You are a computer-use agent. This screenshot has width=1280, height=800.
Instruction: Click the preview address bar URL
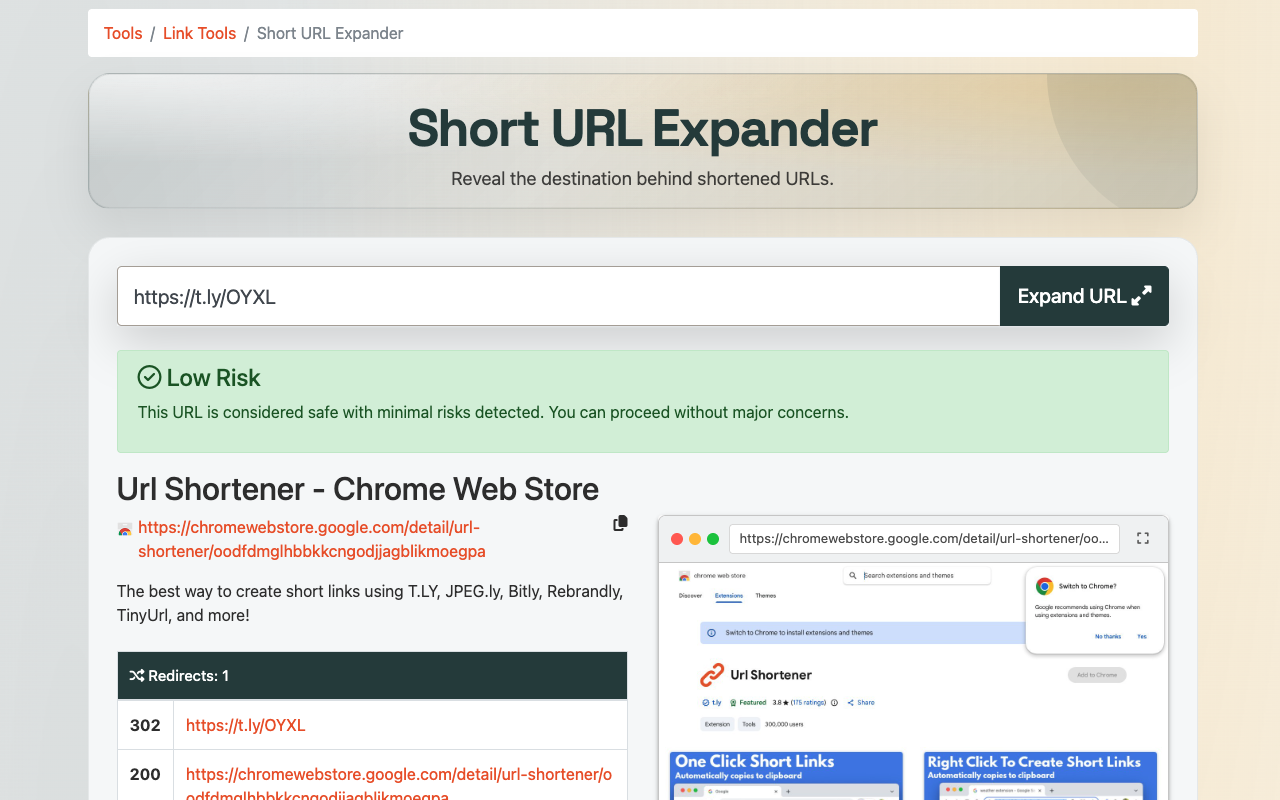point(924,538)
